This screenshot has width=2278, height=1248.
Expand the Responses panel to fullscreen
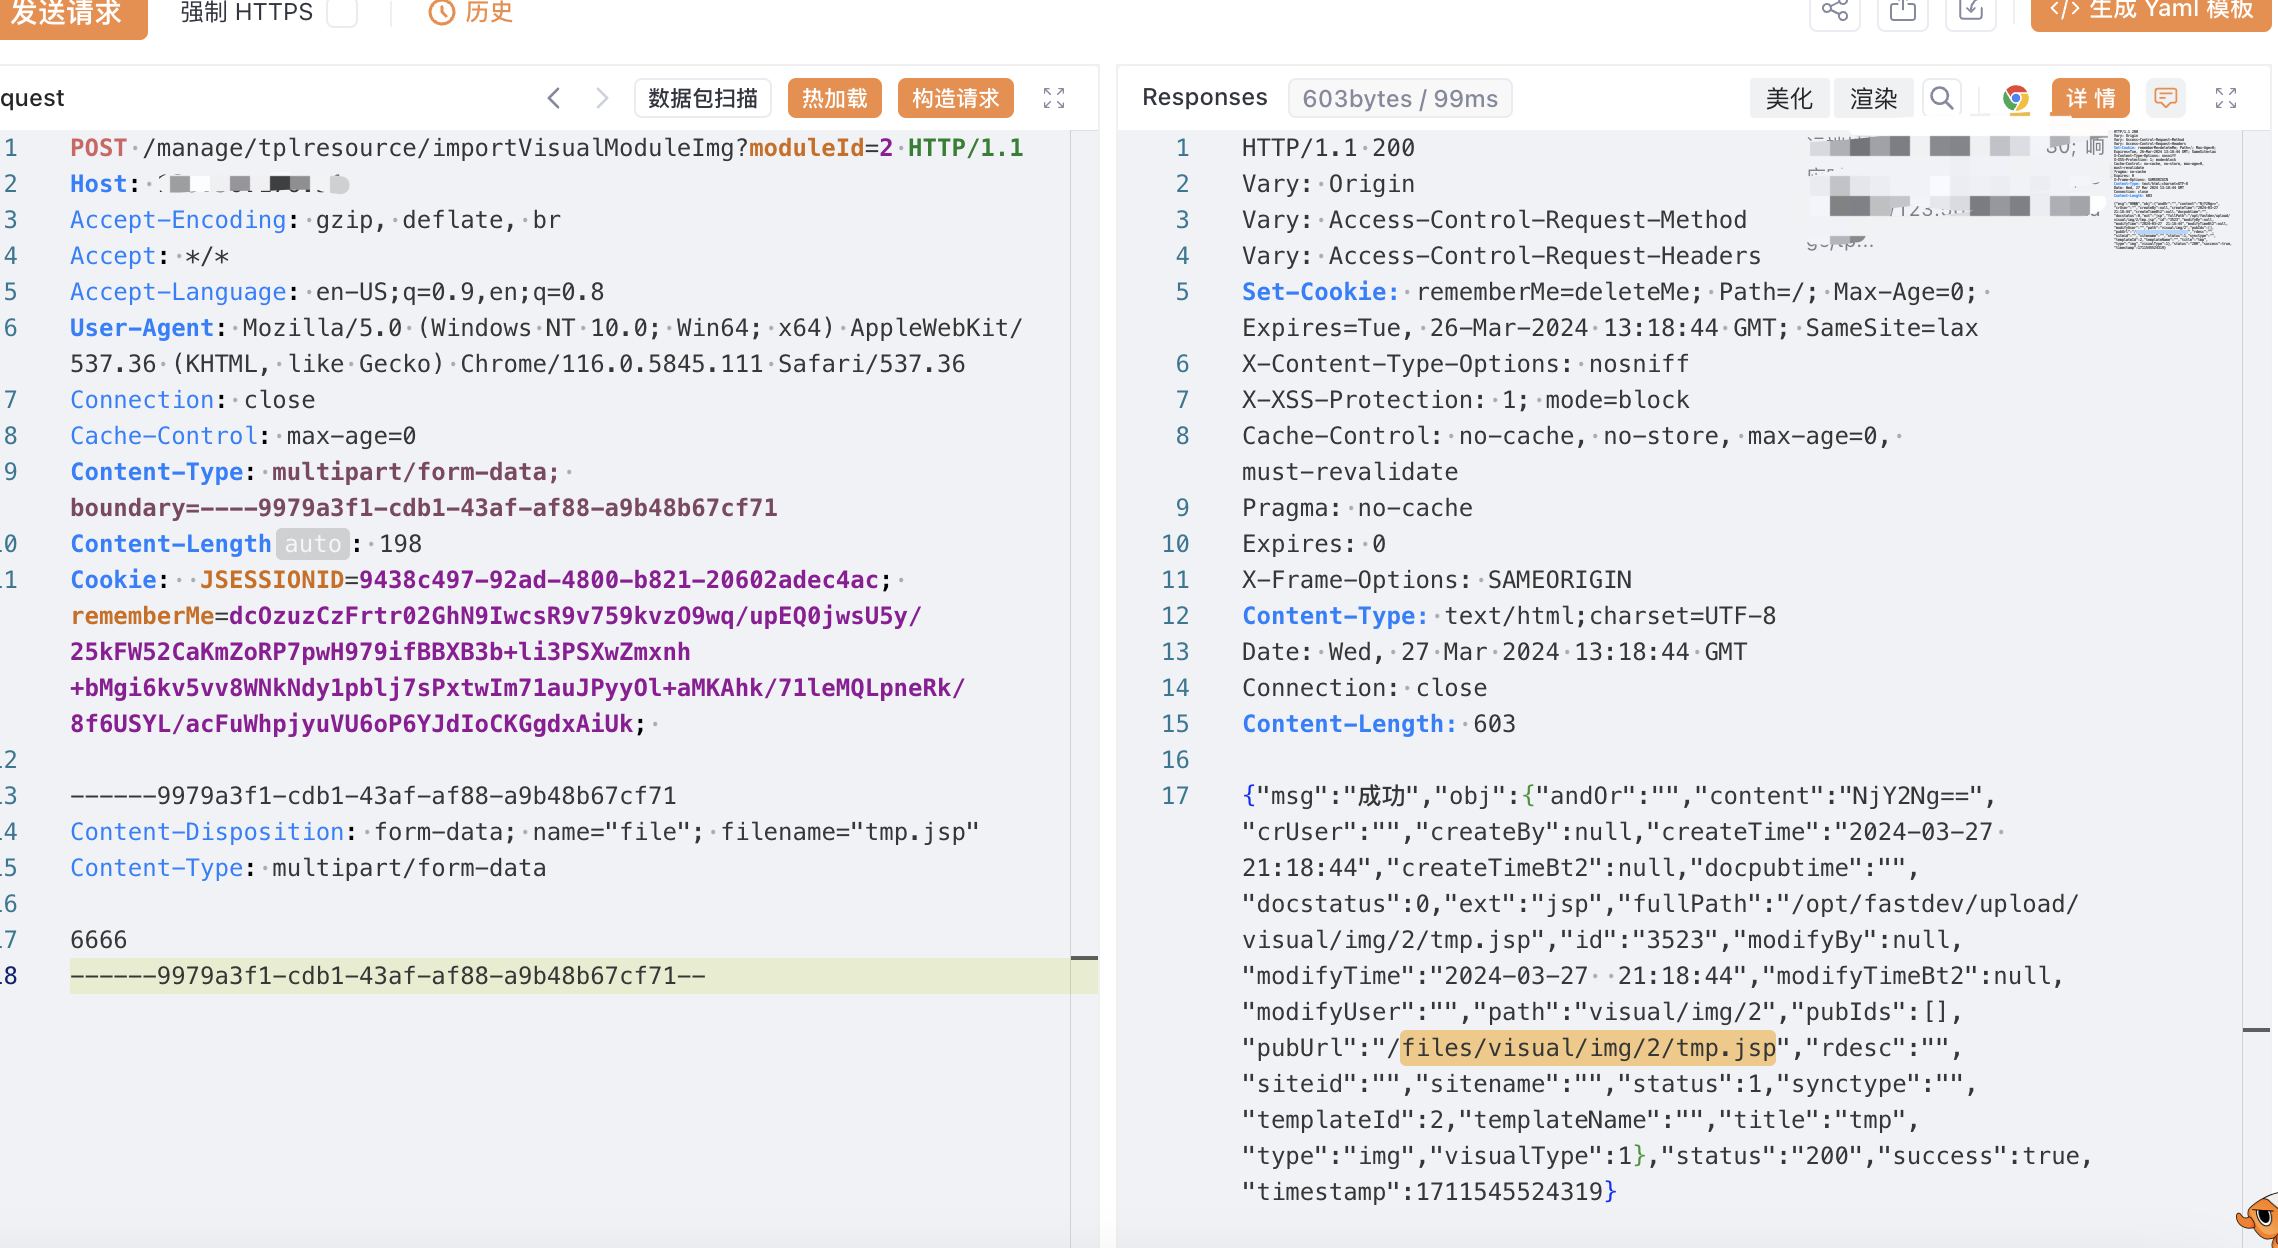click(x=2226, y=98)
